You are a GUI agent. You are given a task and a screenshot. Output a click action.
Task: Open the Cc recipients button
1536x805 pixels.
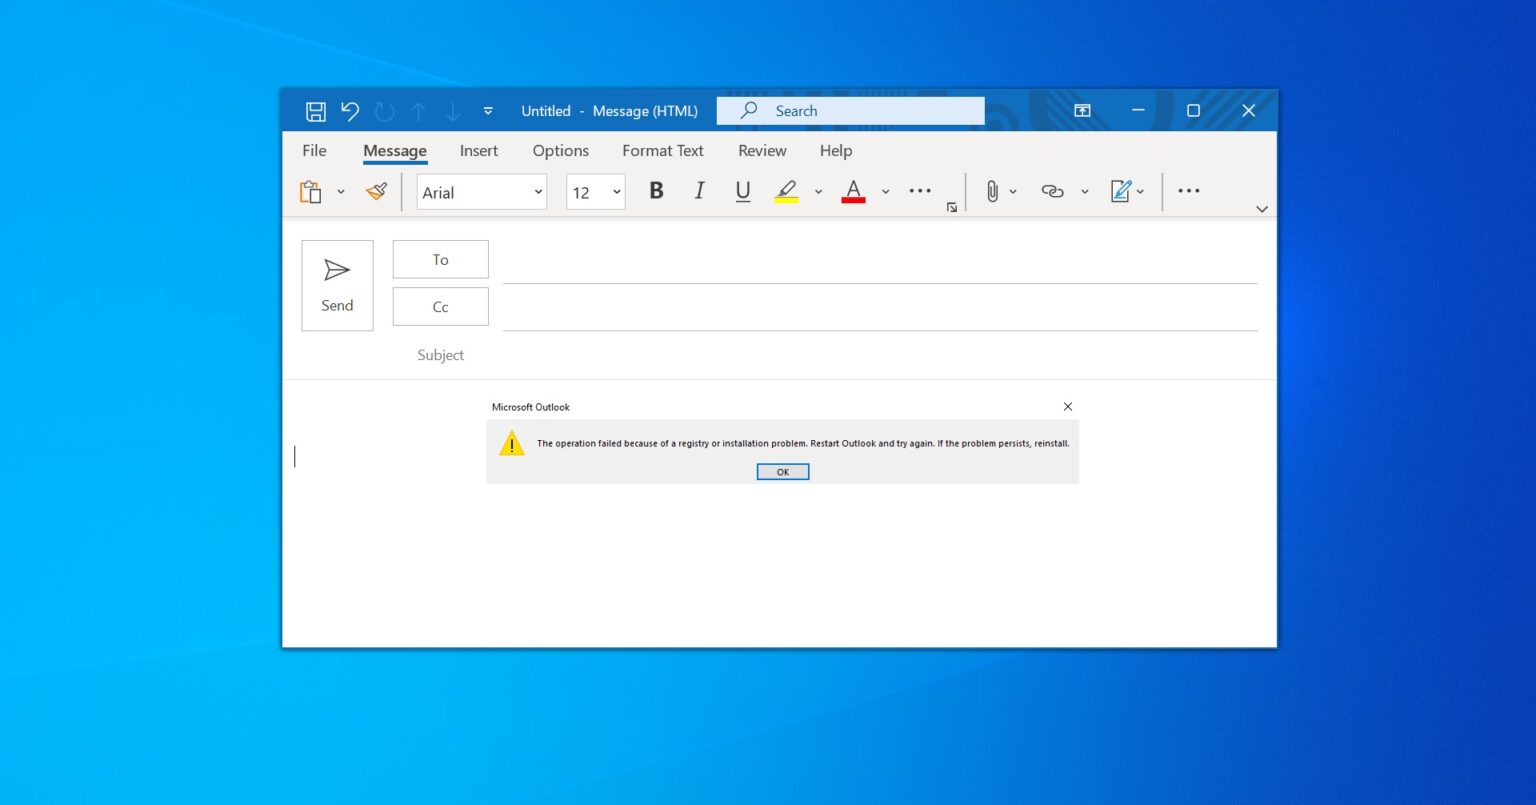pyautogui.click(x=441, y=307)
